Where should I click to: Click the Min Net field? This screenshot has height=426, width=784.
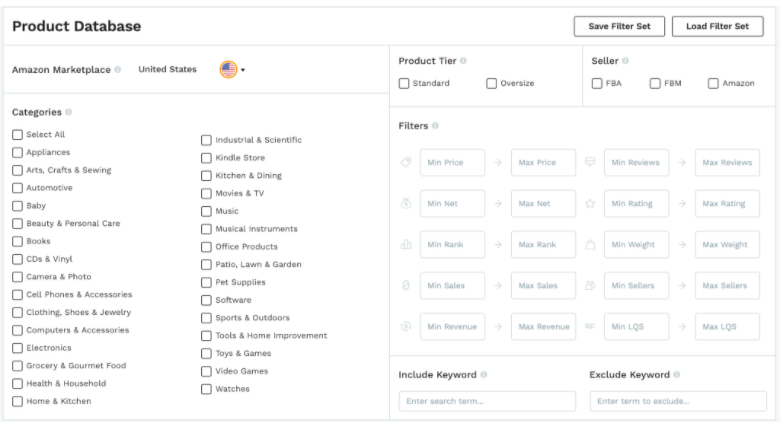452,204
